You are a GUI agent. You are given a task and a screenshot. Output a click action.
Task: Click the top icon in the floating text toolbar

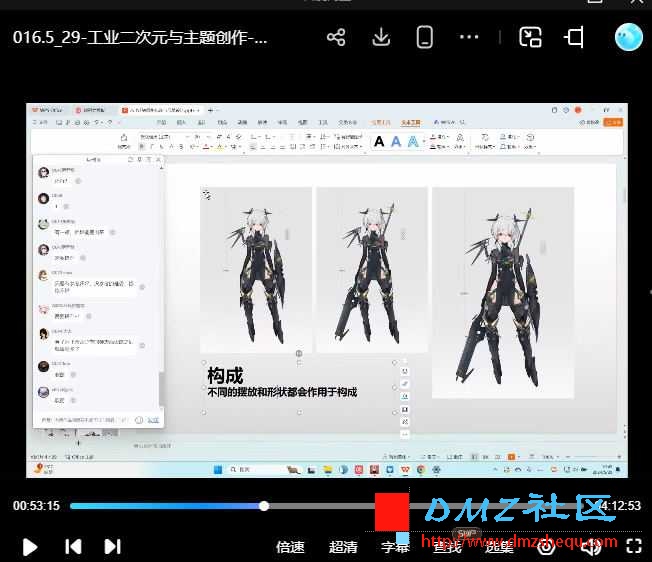pyautogui.click(x=405, y=371)
